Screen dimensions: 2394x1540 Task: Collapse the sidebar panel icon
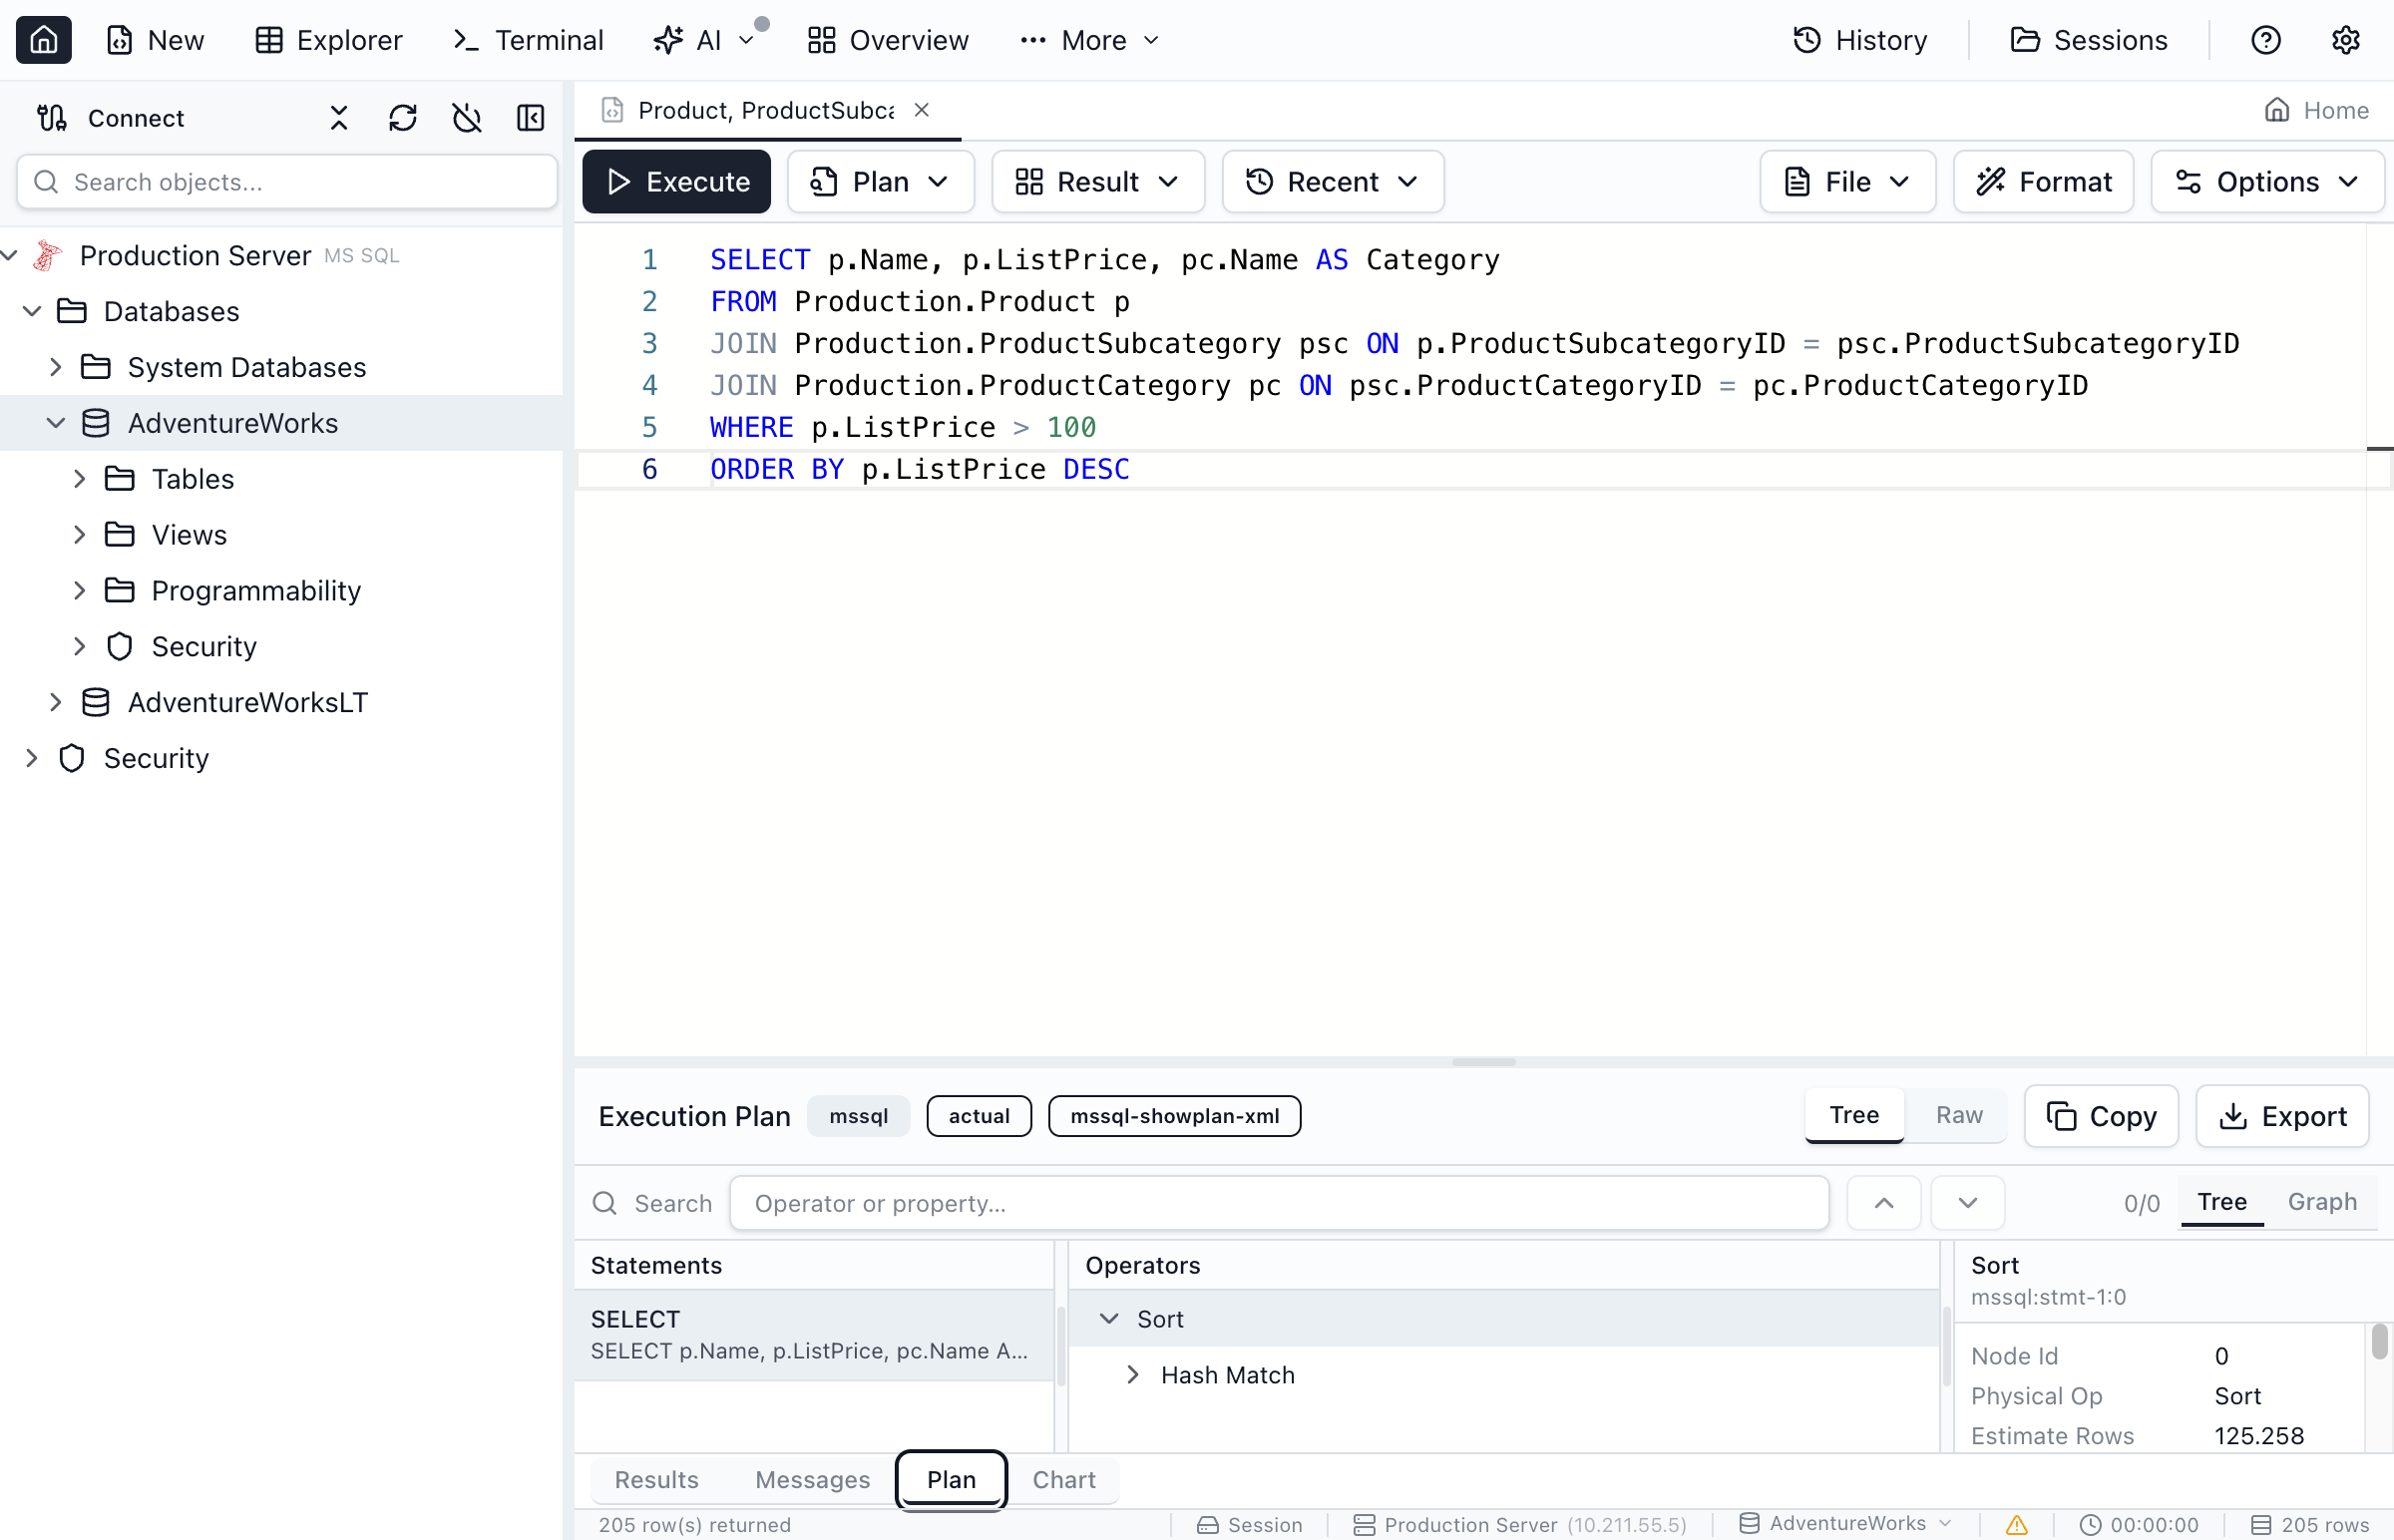(530, 118)
